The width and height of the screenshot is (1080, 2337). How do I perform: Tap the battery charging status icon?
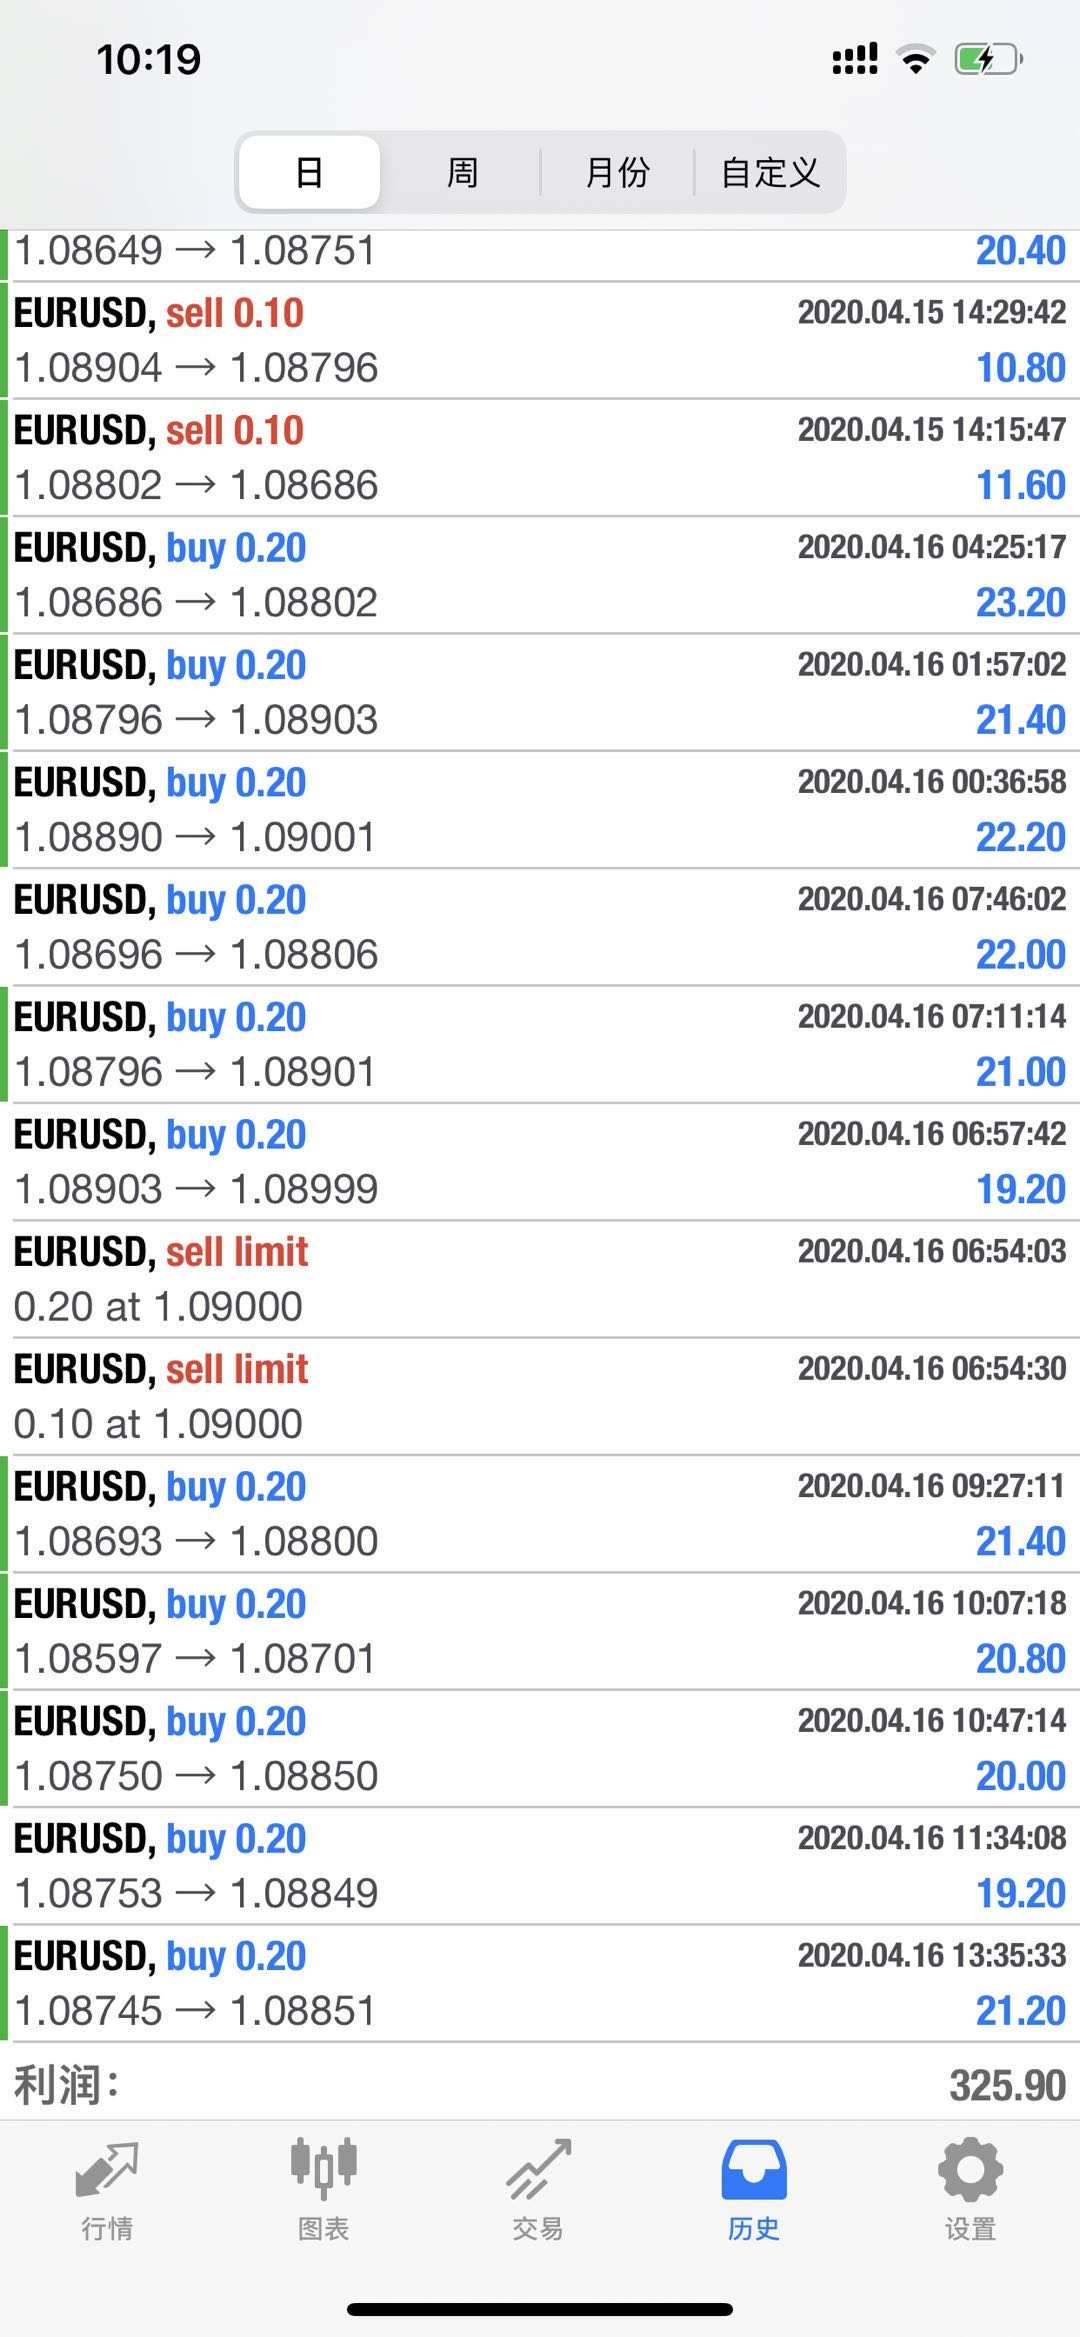[x=988, y=60]
